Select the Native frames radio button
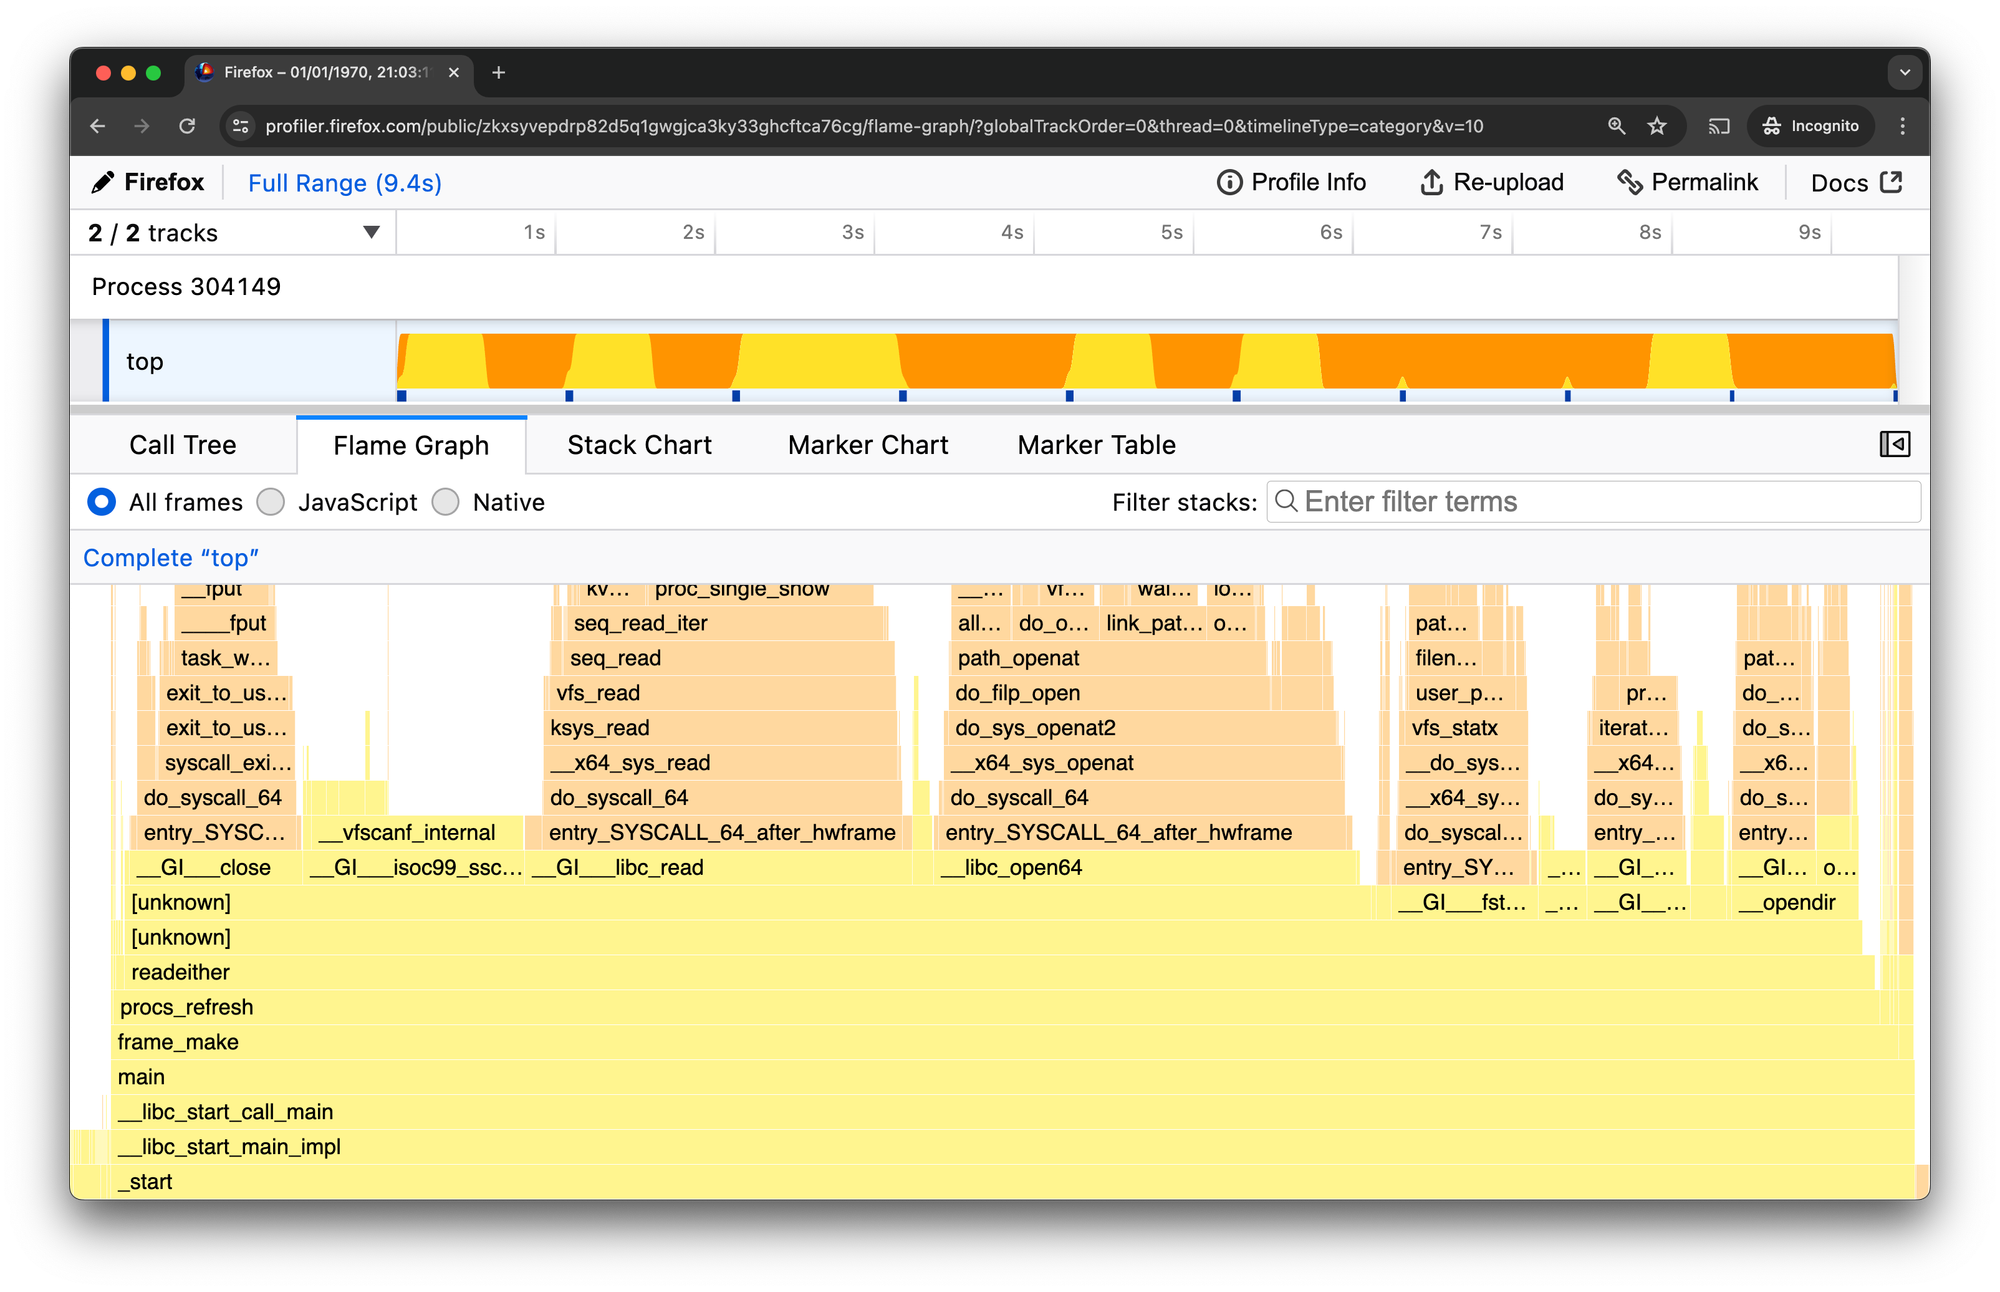Viewport: 2000px width, 1292px height. [x=446, y=502]
